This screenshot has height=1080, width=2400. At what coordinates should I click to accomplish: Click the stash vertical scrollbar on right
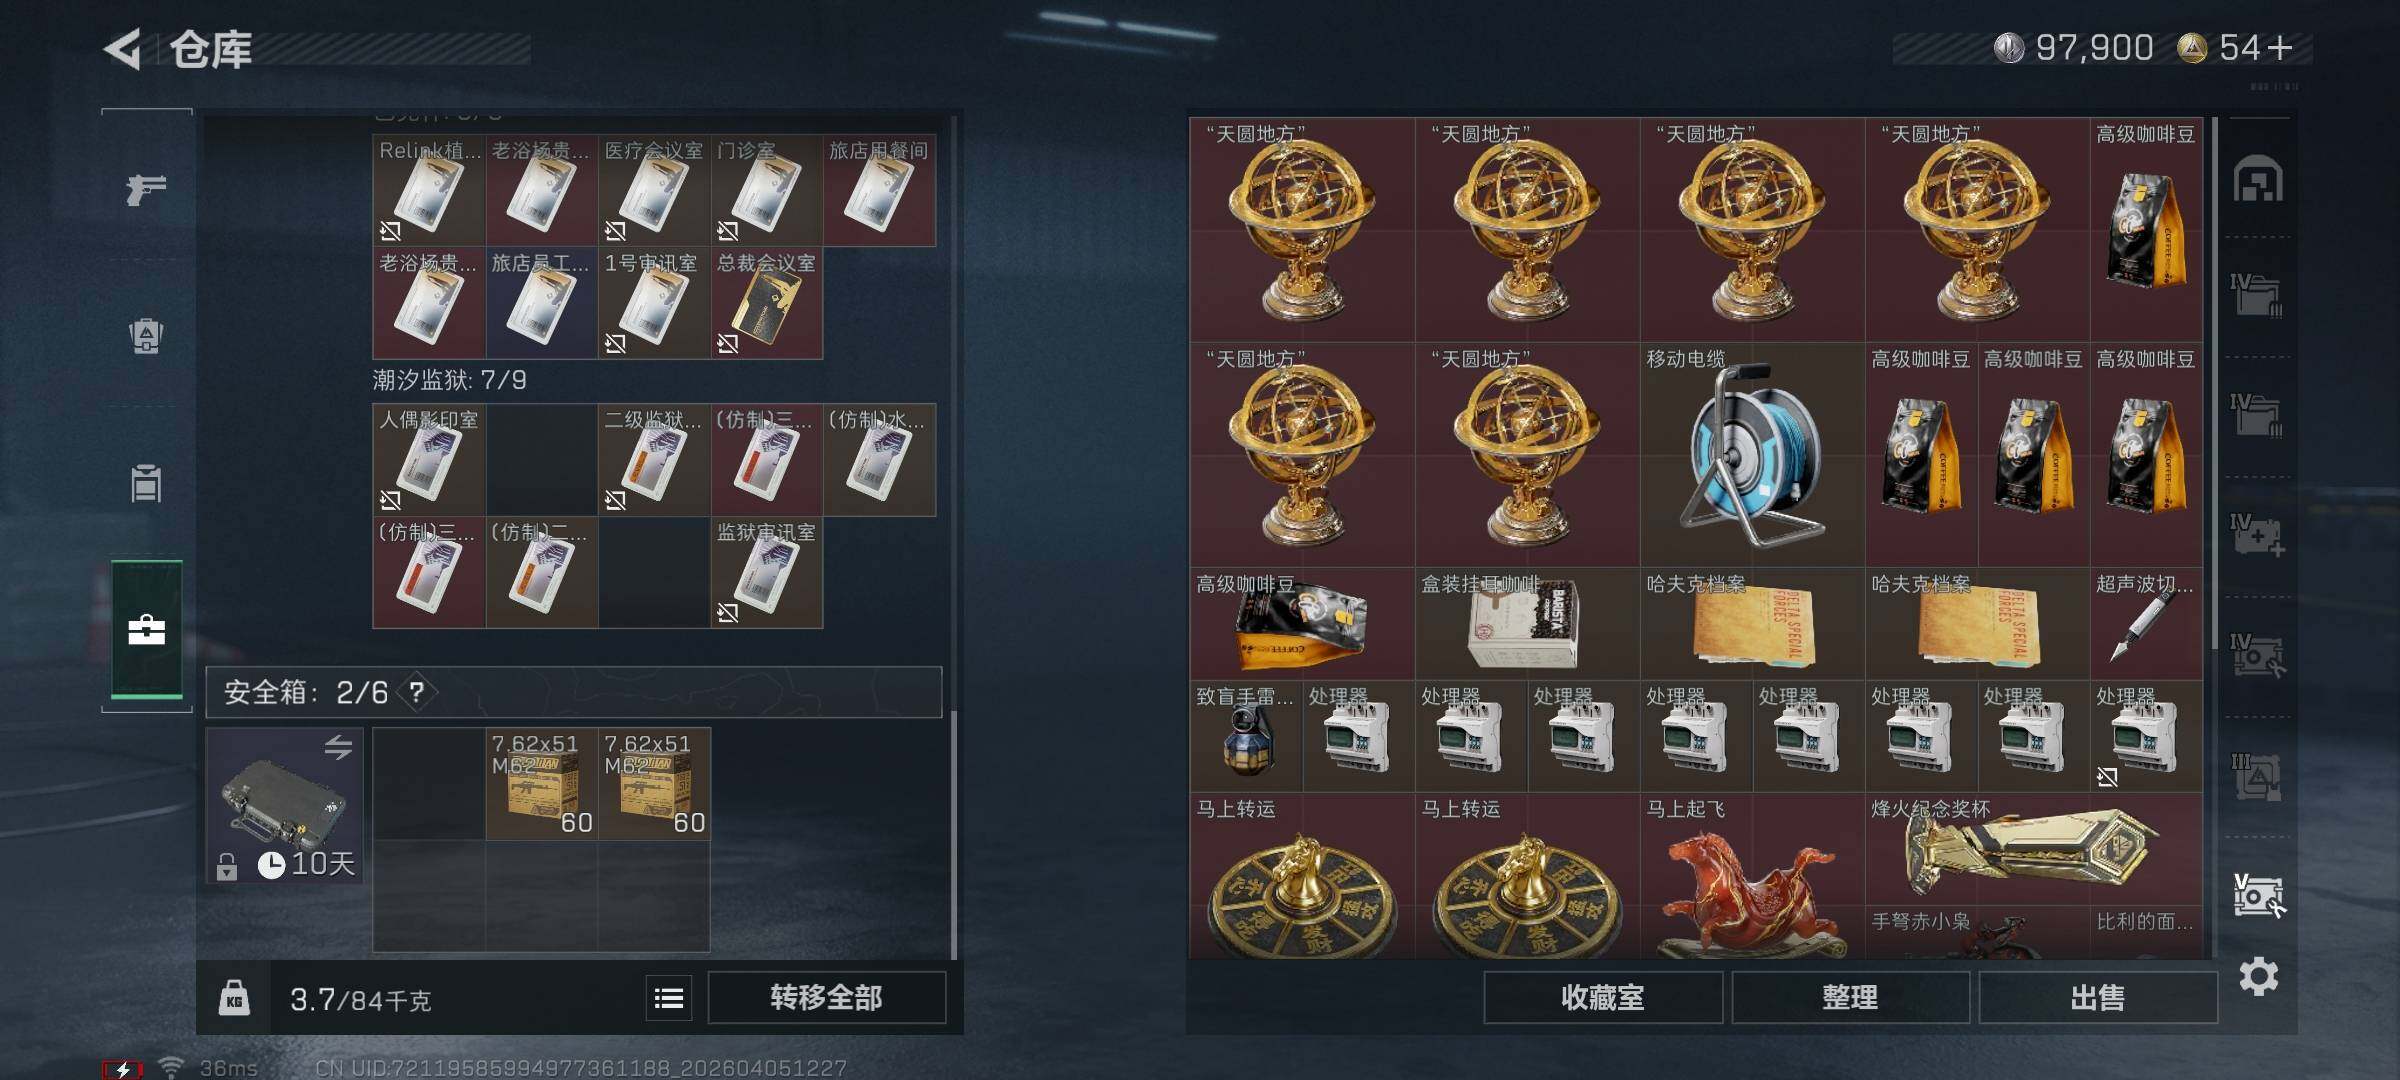click(2215, 370)
